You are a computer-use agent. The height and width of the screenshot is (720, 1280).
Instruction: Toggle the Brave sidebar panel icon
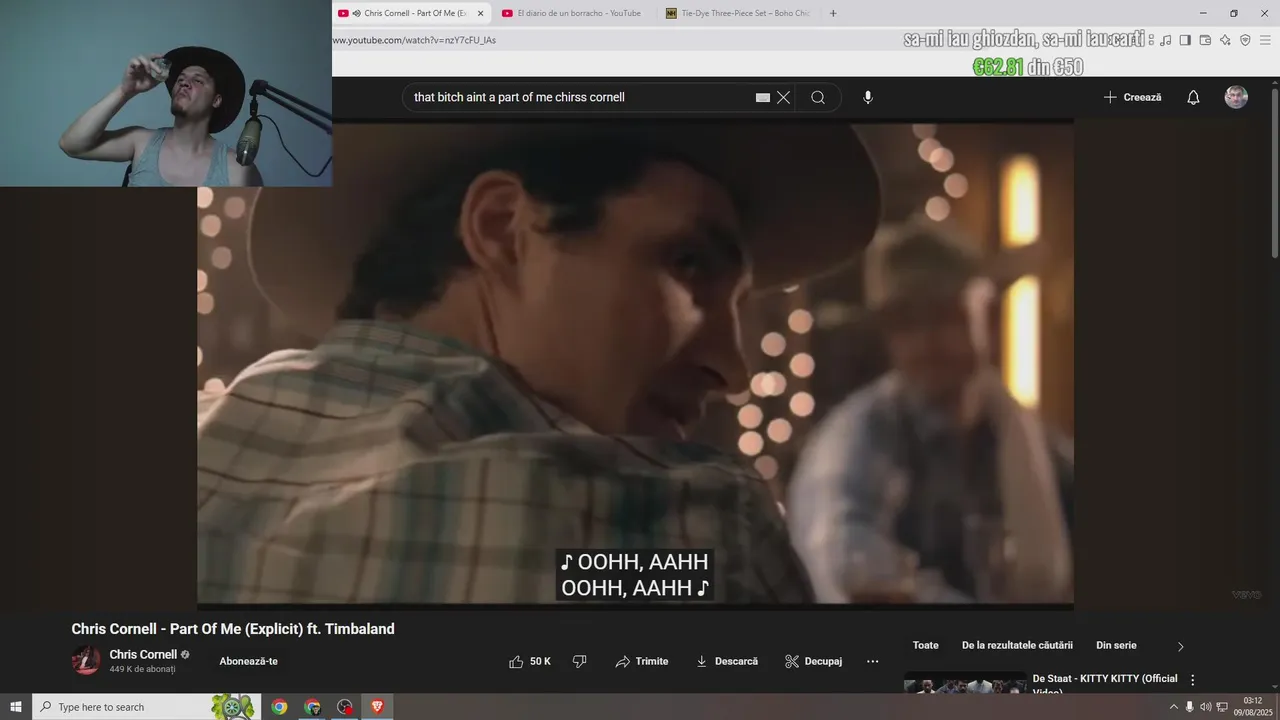coord(1185,40)
